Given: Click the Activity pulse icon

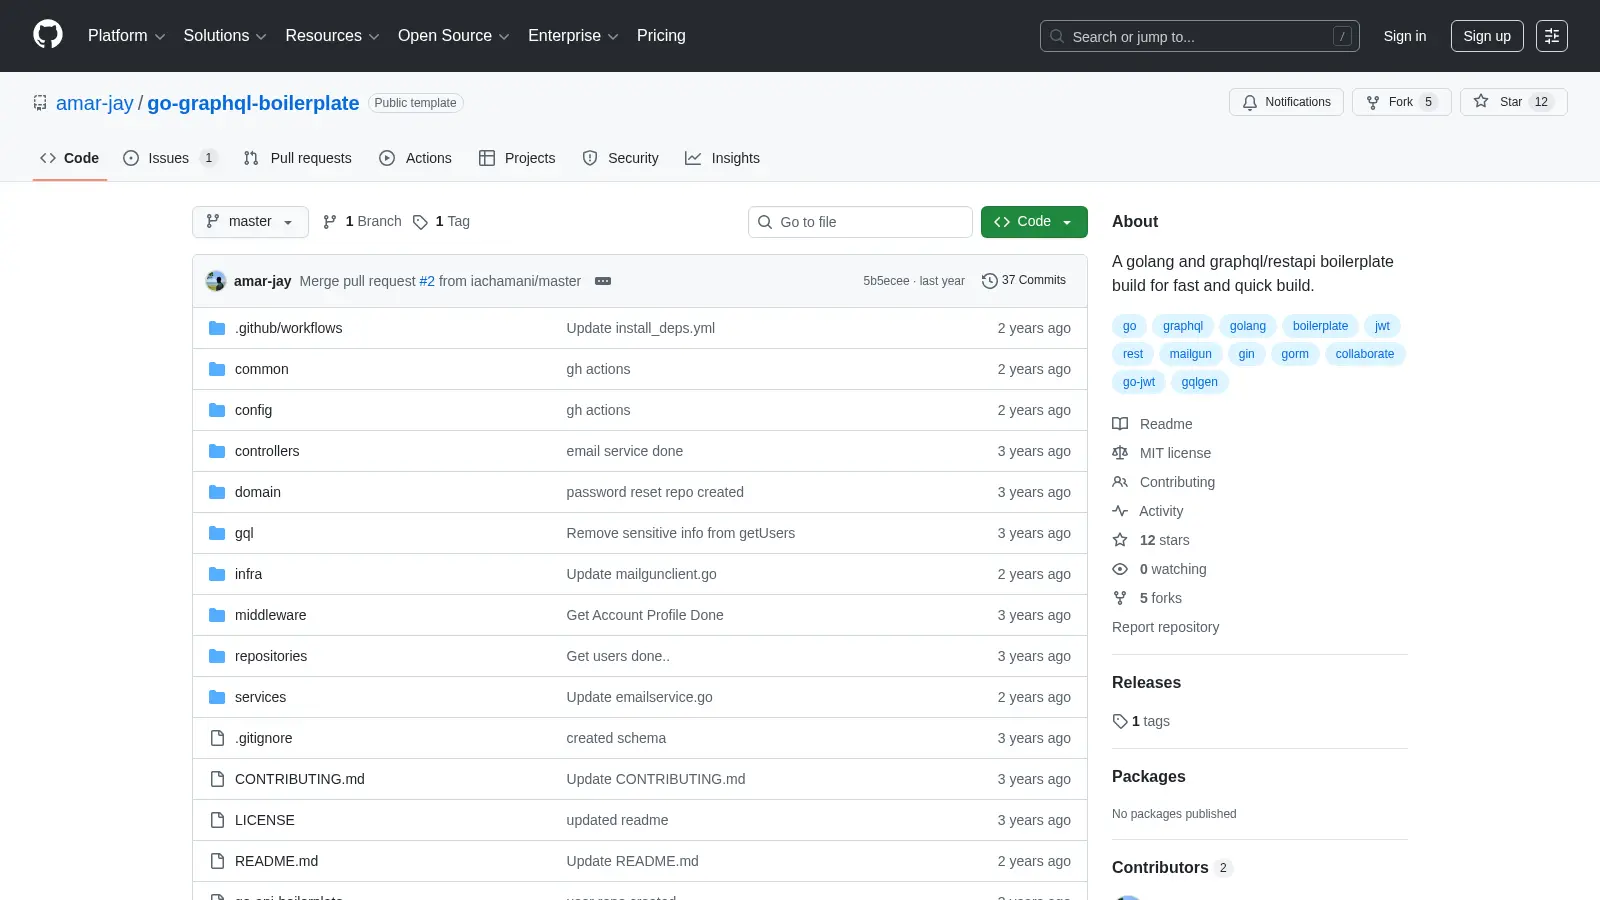Looking at the screenshot, I should pyautogui.click(x=1120, y=511).
